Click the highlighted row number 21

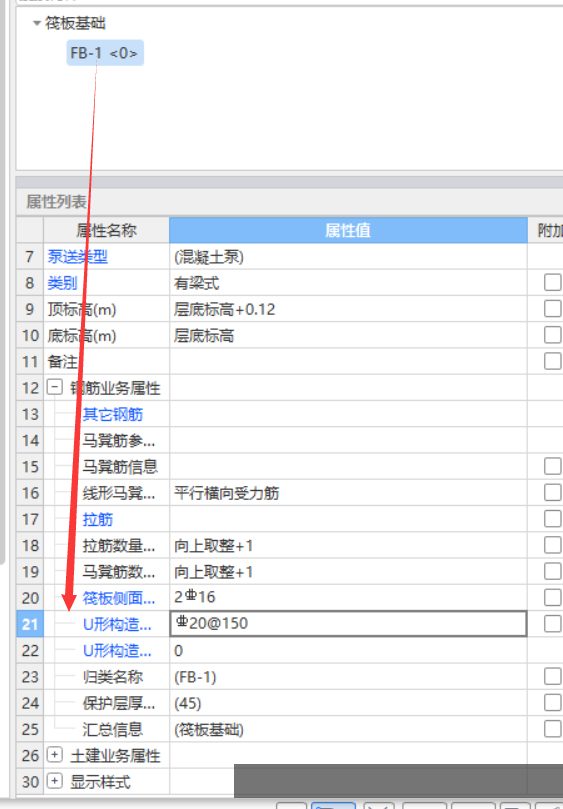click(x=30, y=624)
